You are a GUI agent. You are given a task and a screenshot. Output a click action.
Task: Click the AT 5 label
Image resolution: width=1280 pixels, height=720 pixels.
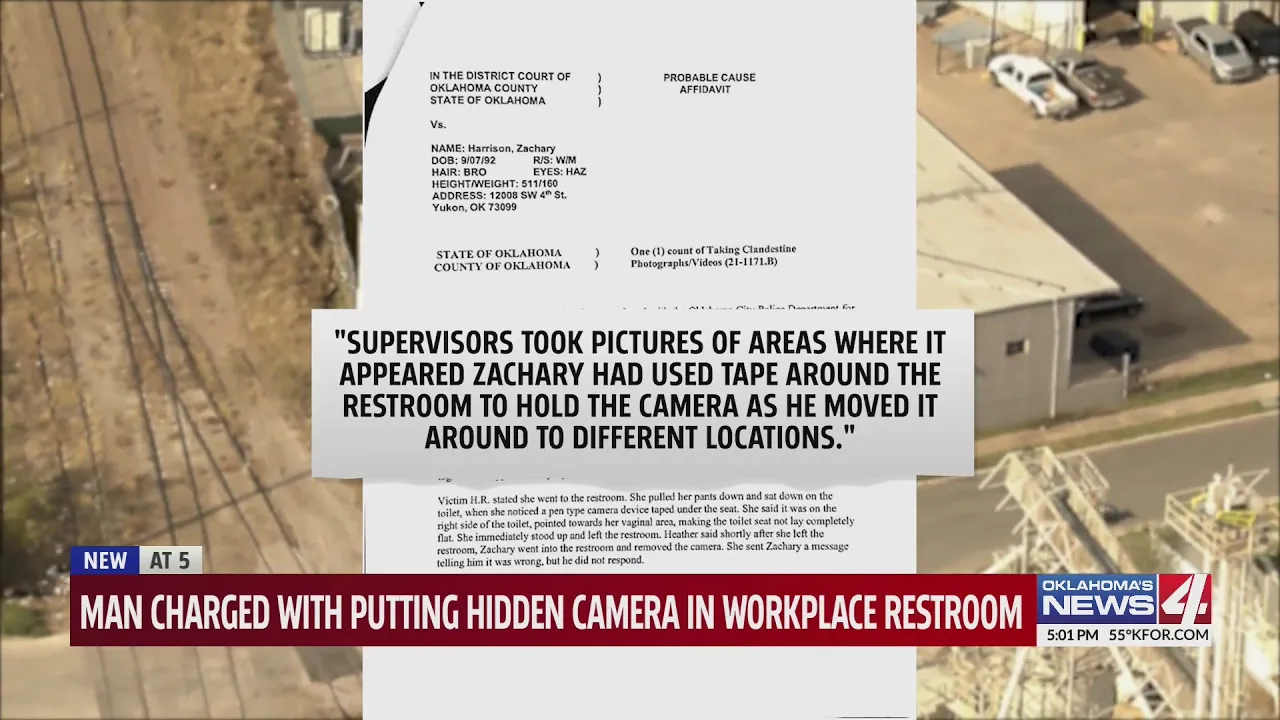pyautogui.click(x=170, y=561)
